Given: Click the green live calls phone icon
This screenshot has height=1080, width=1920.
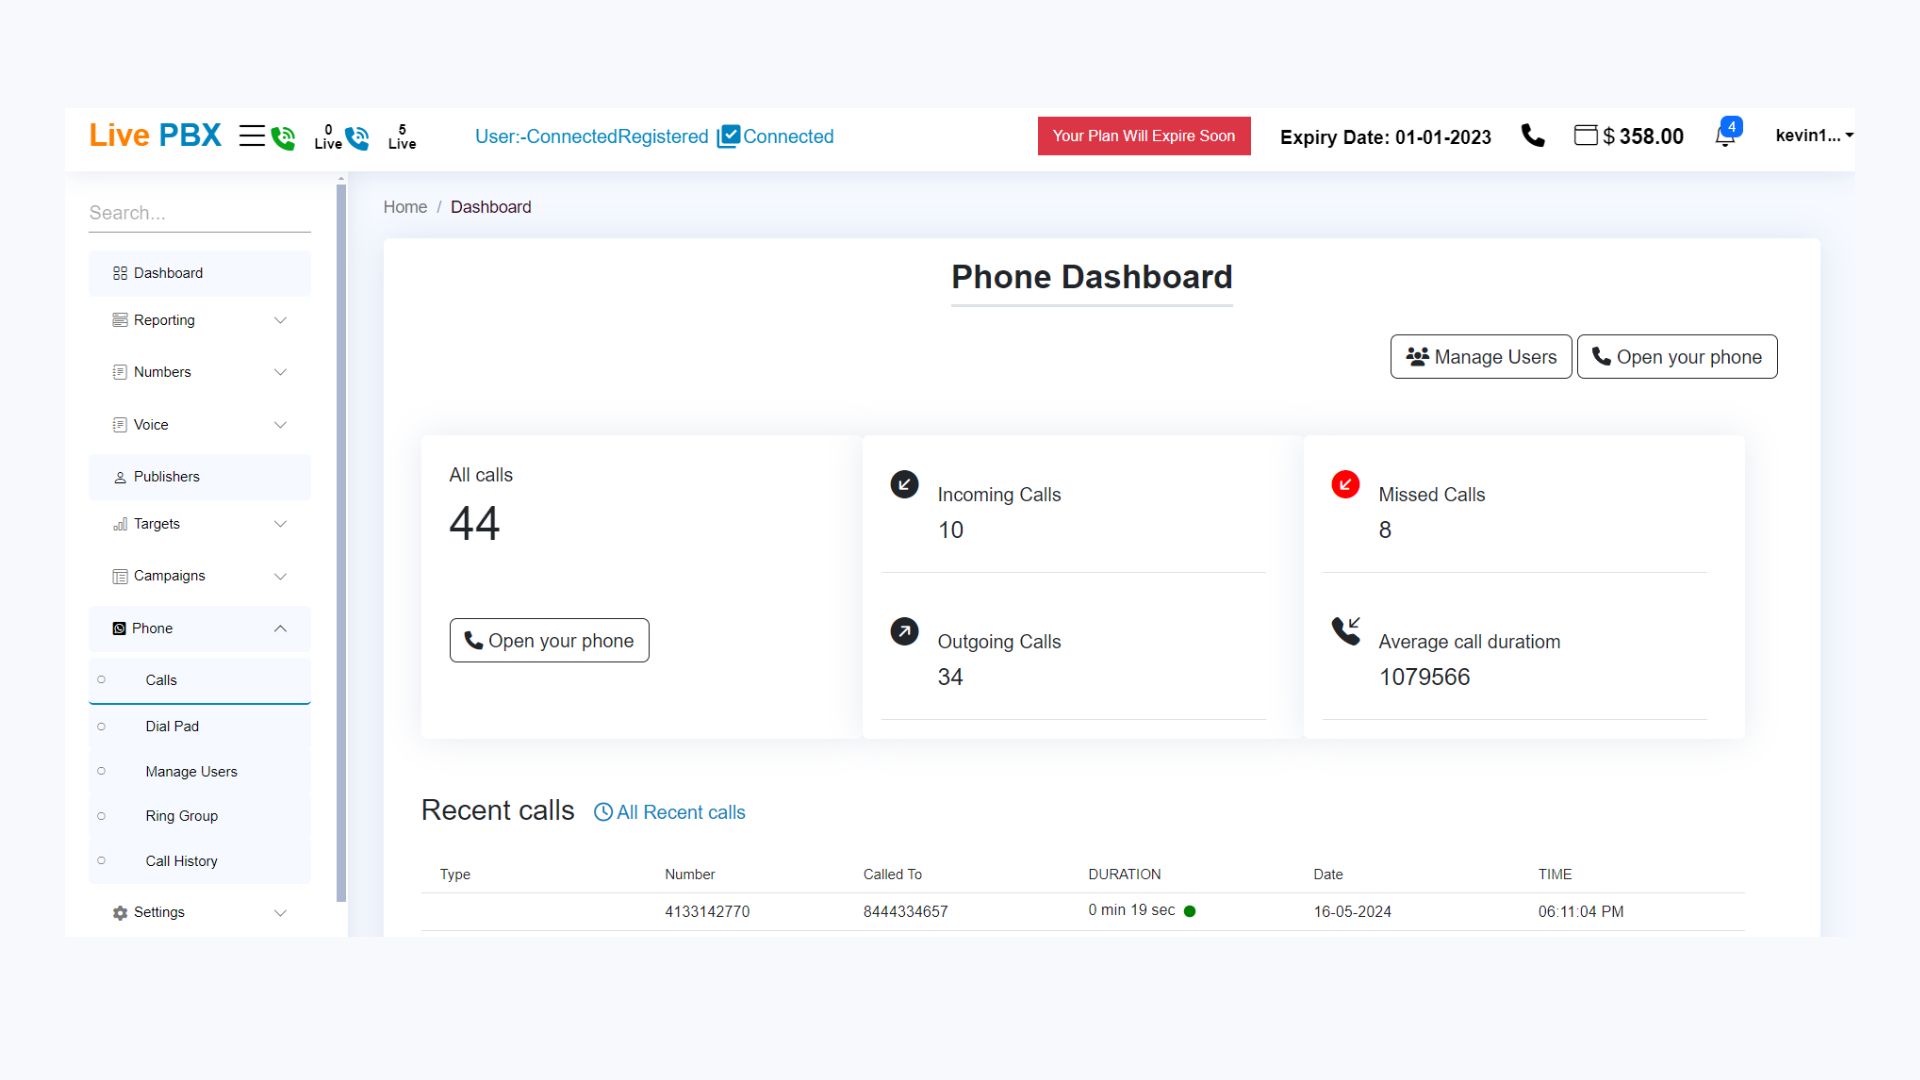Looking at the screenshot, I should coord(283,137).
